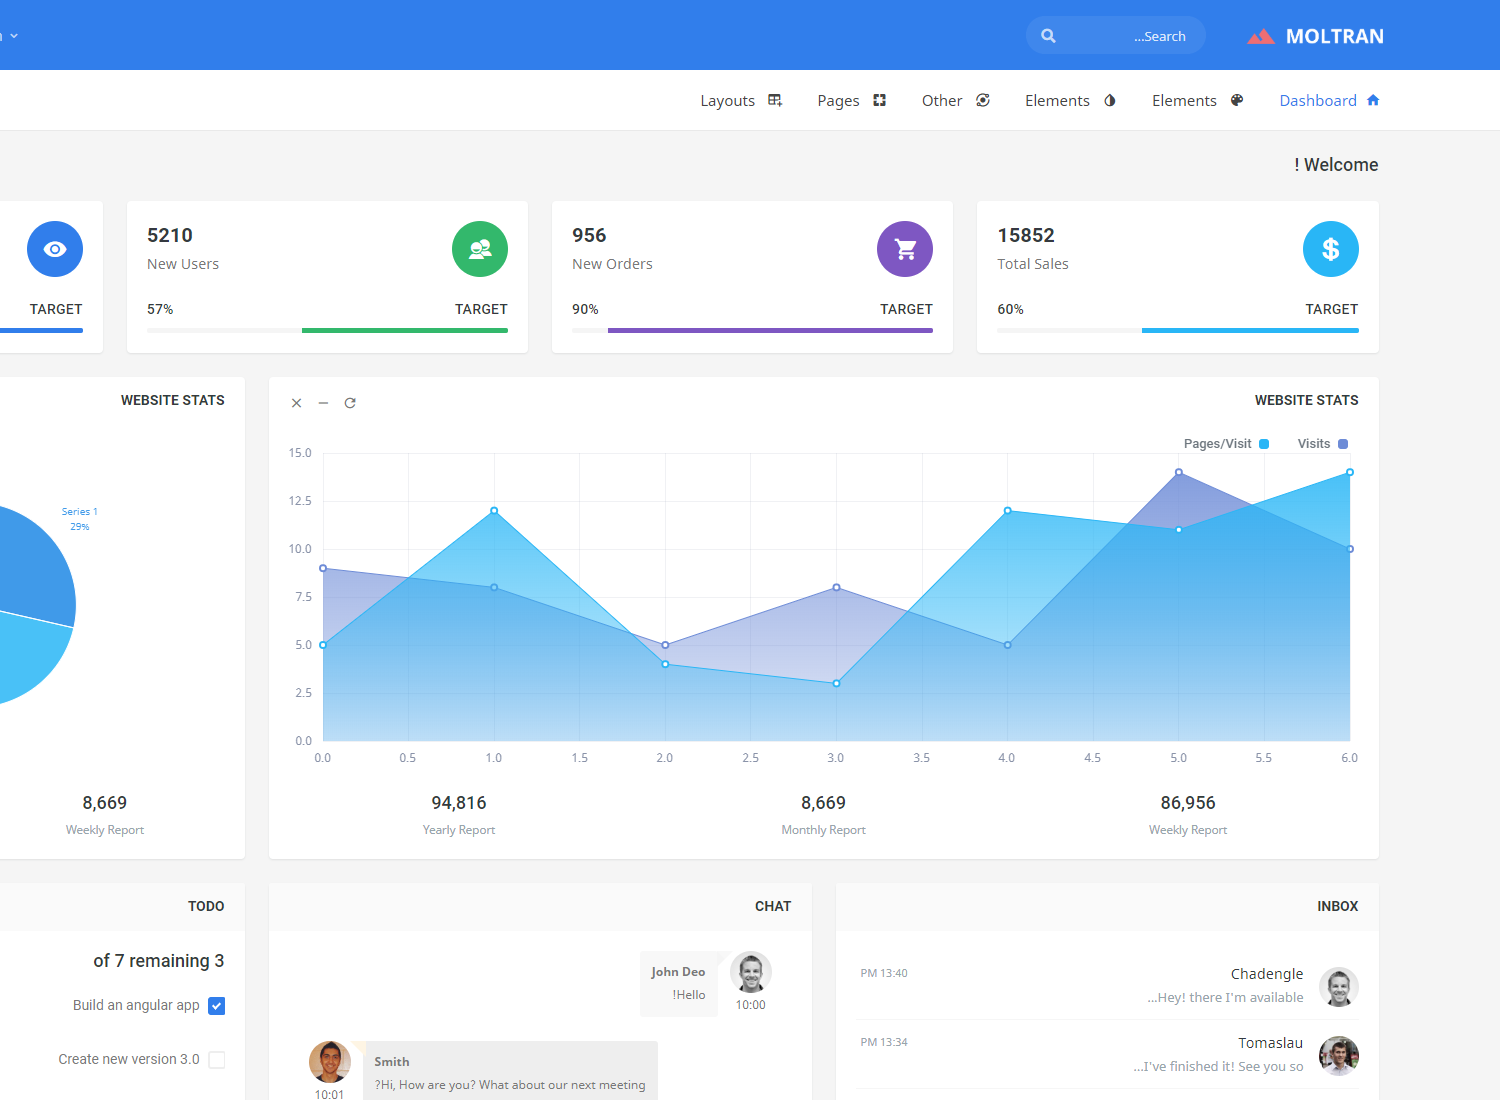This screenshot has width=1500, height=1100.
Task: Click John Deo's chat avatar
Action: pyautogui.click(x=751, y=972)
